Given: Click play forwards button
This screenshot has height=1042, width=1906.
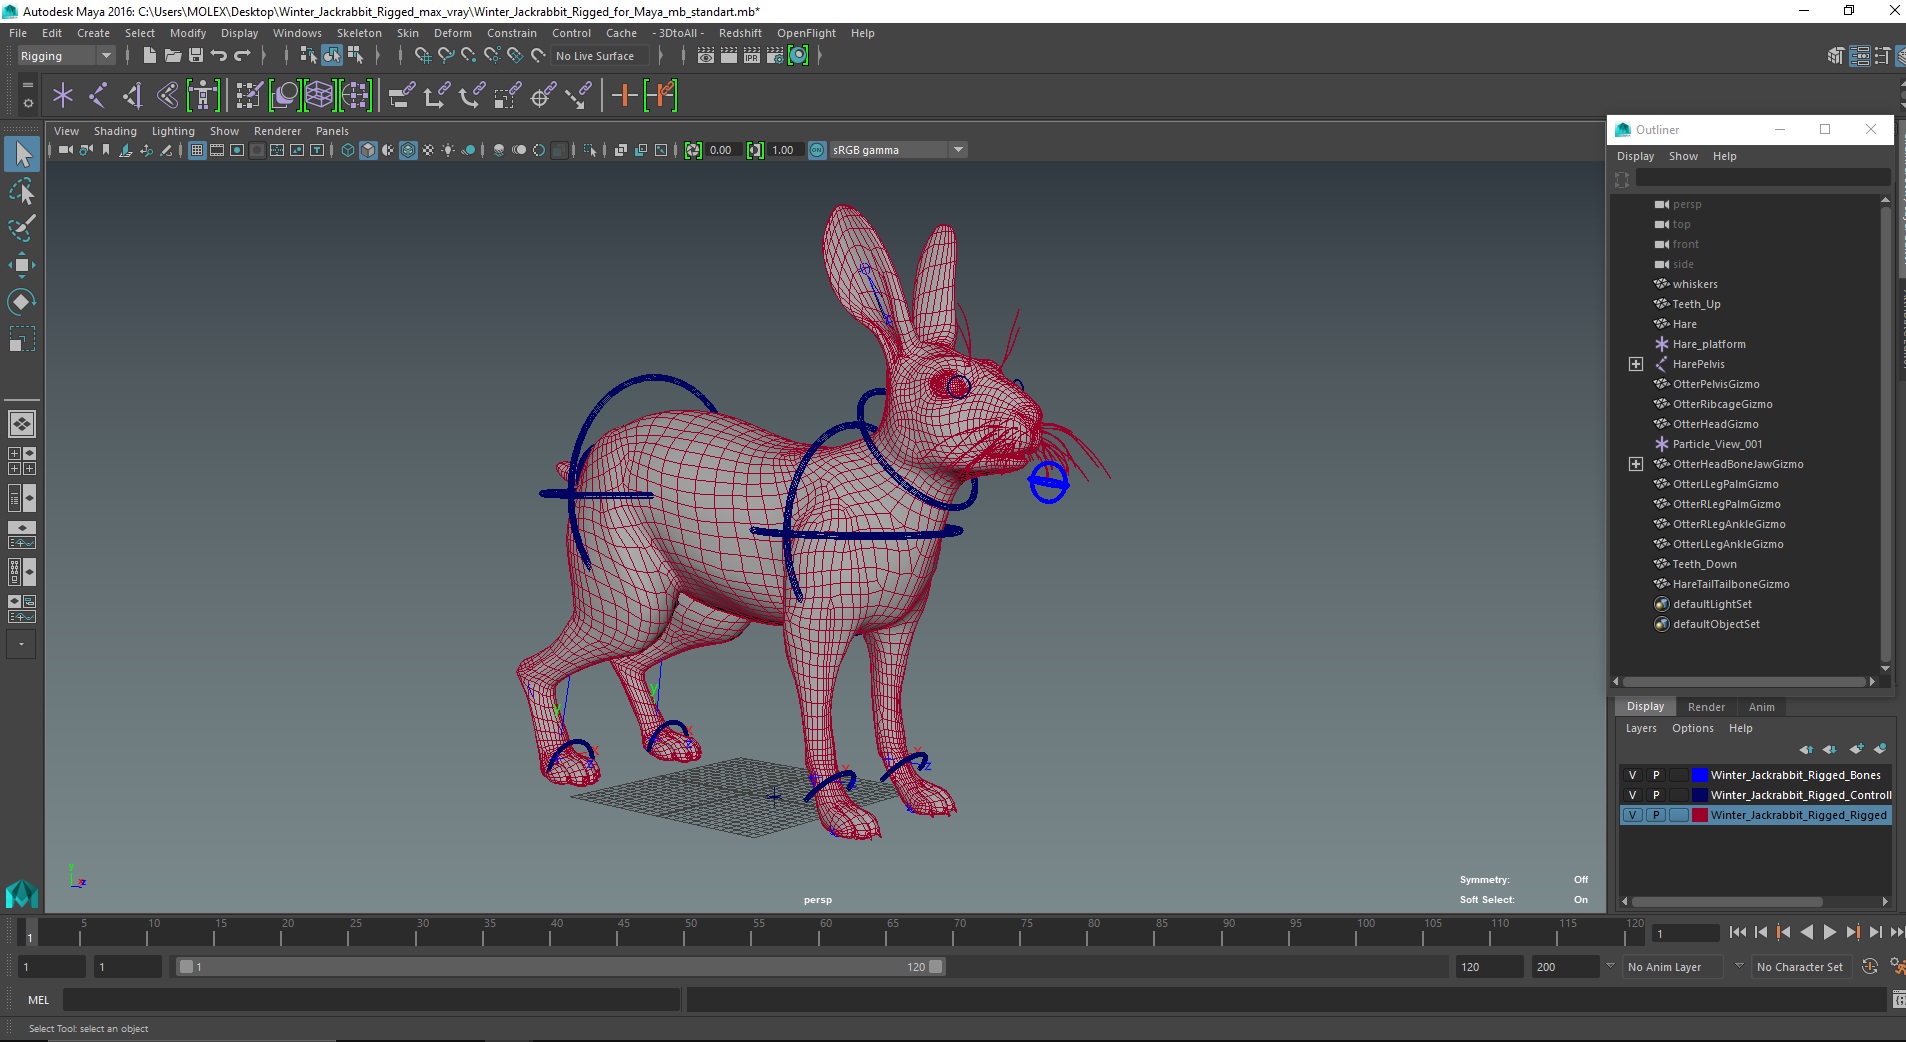Looking at the screenshot, I should (x=1829, y=932).
